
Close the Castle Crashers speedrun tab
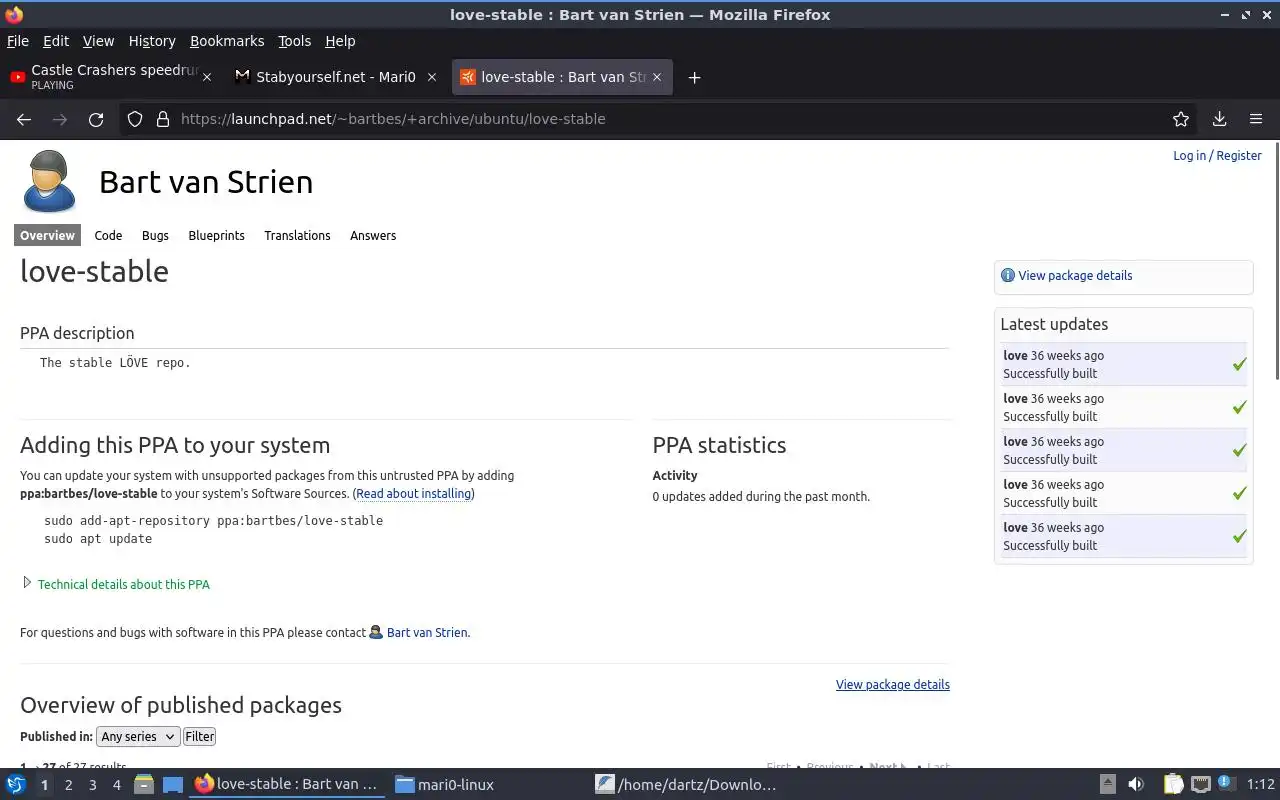click(x=207, y=77)
